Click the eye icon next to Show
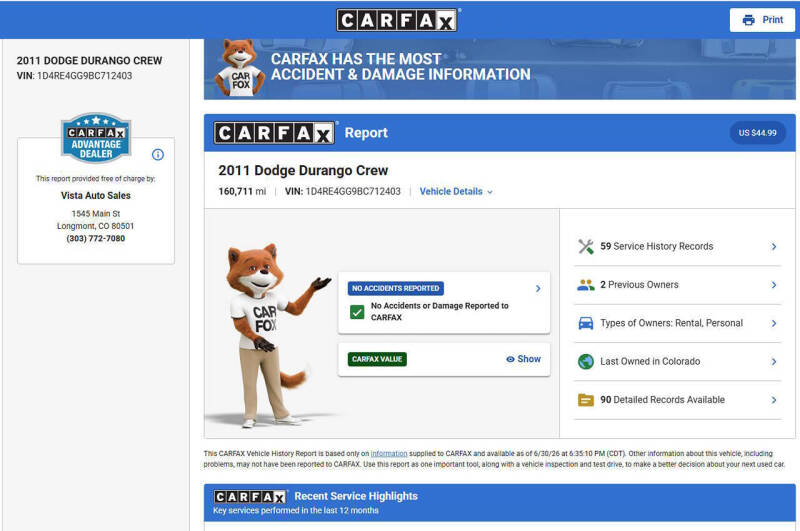The image size is (800, 531). click(x=510, y=359)
